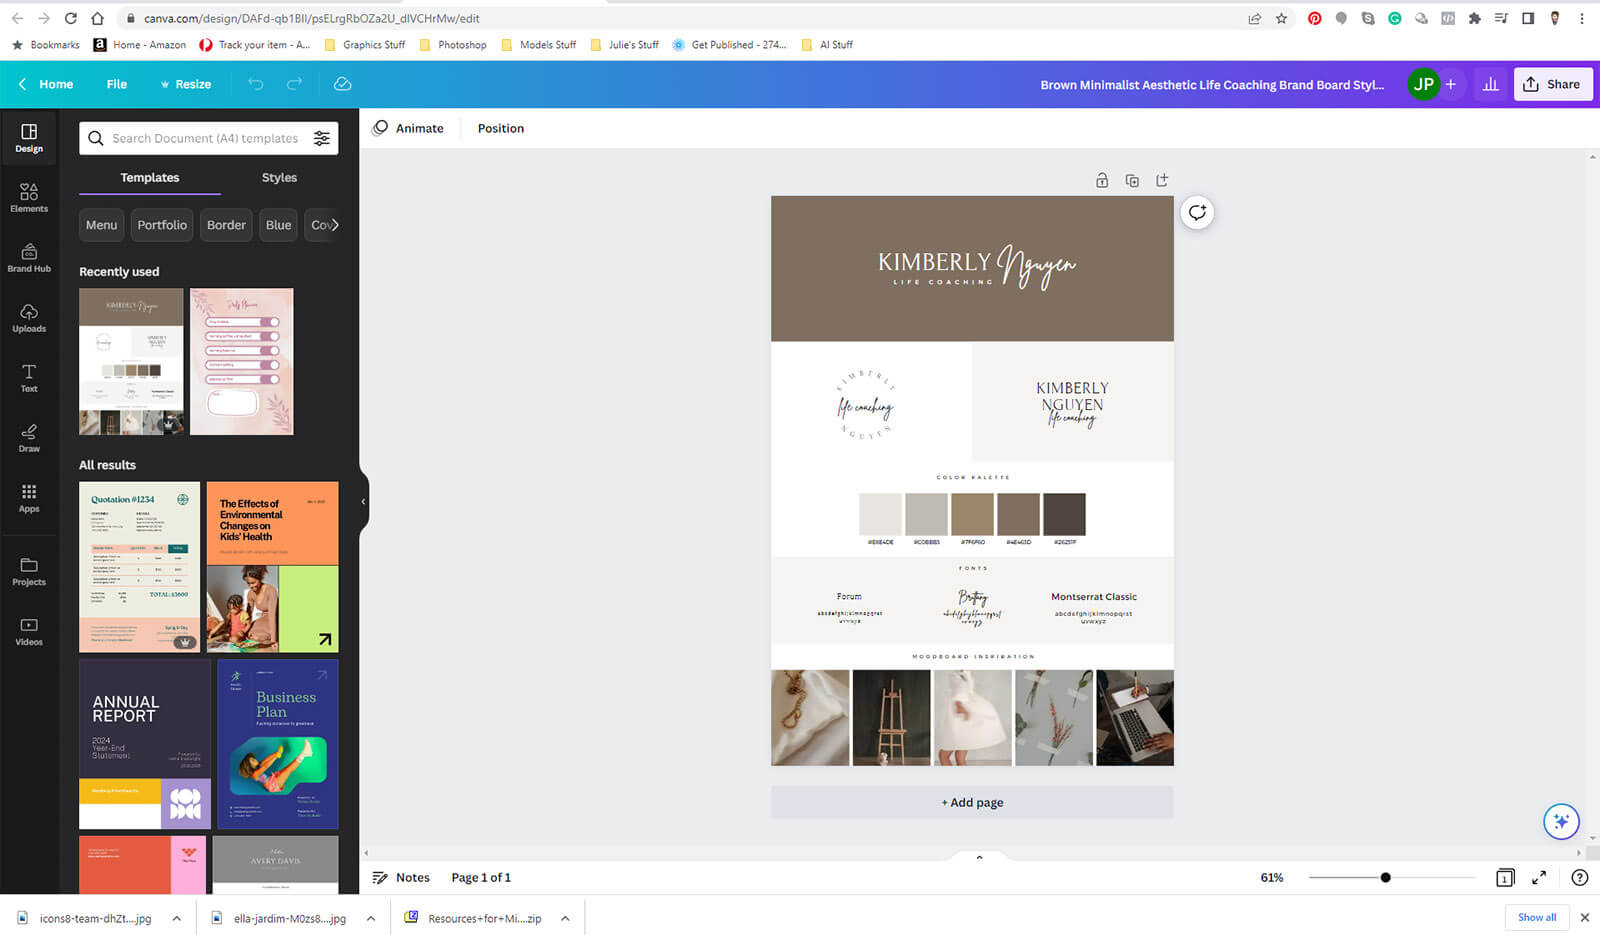Lock the page with padlock icon
The height and width of the screenshot is (935, 1600).
point(1102,181)
